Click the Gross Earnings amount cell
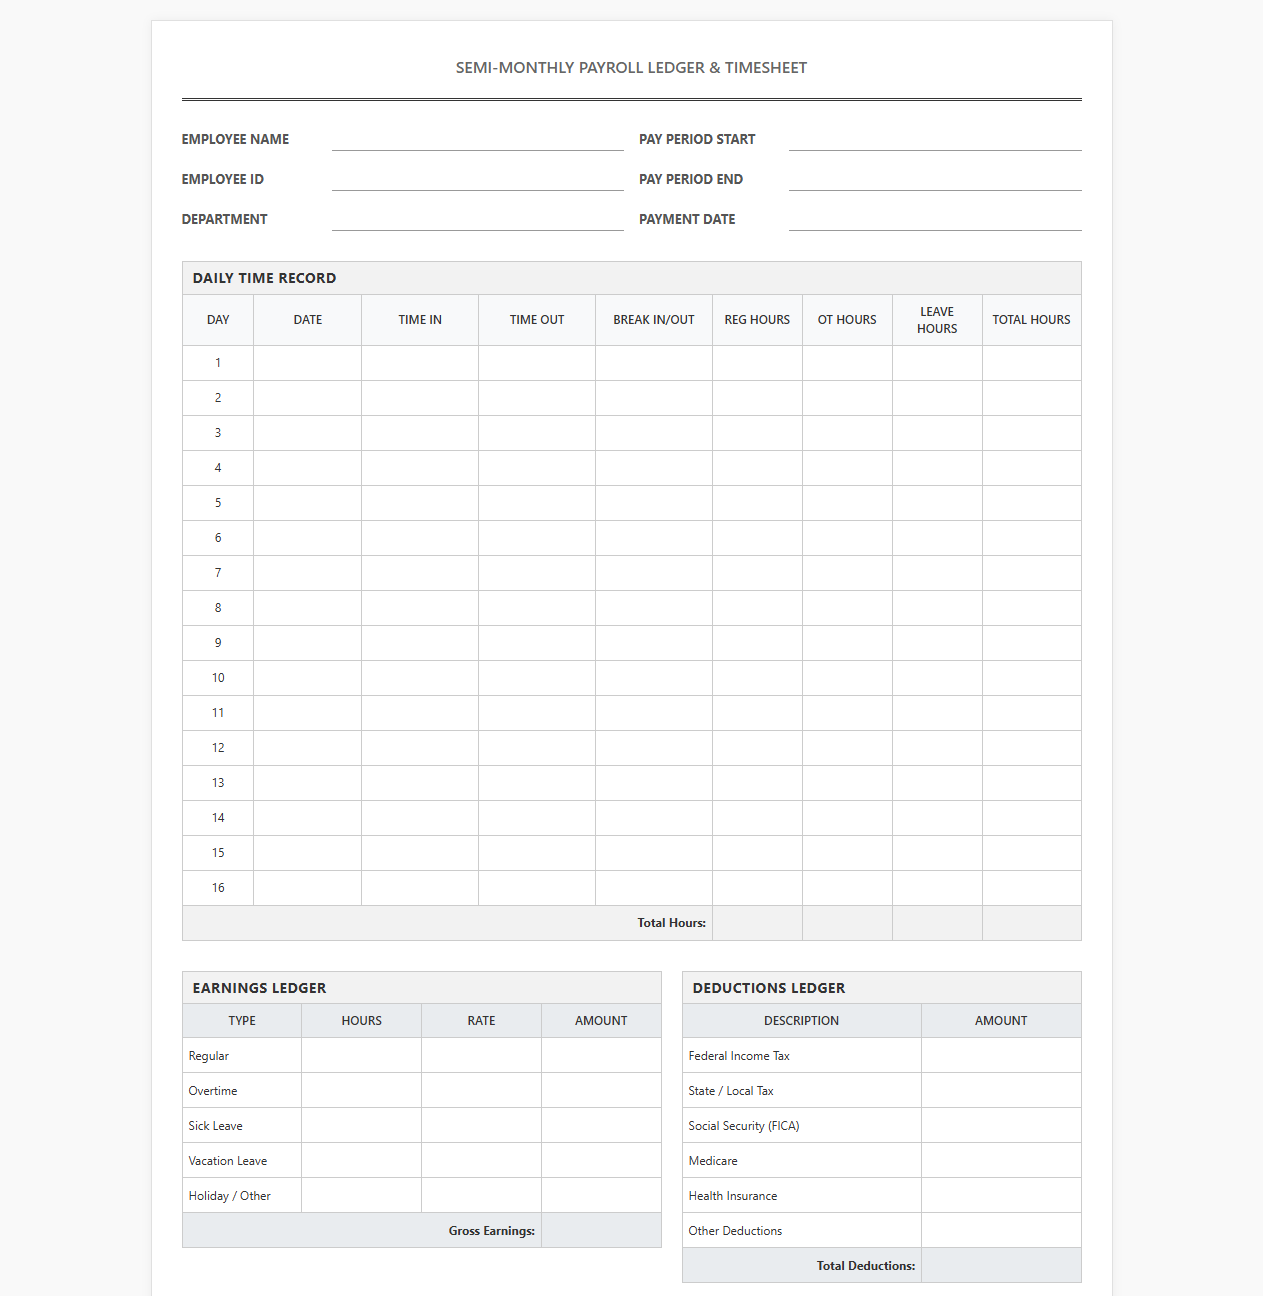1263x1296 pixels. click(601, 1231)
